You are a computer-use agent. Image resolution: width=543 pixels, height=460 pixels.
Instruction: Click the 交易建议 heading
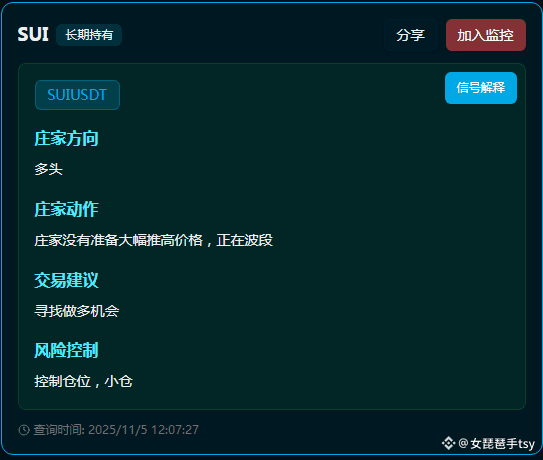pos(66,280)
